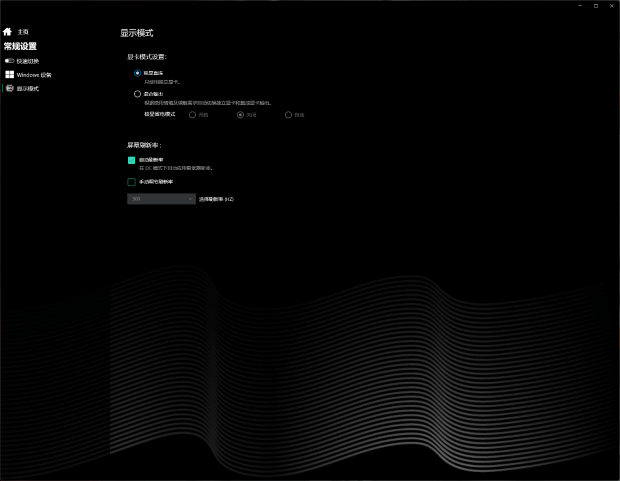Open the refresh rate dropdown showing 300

(x=161, y=199)
